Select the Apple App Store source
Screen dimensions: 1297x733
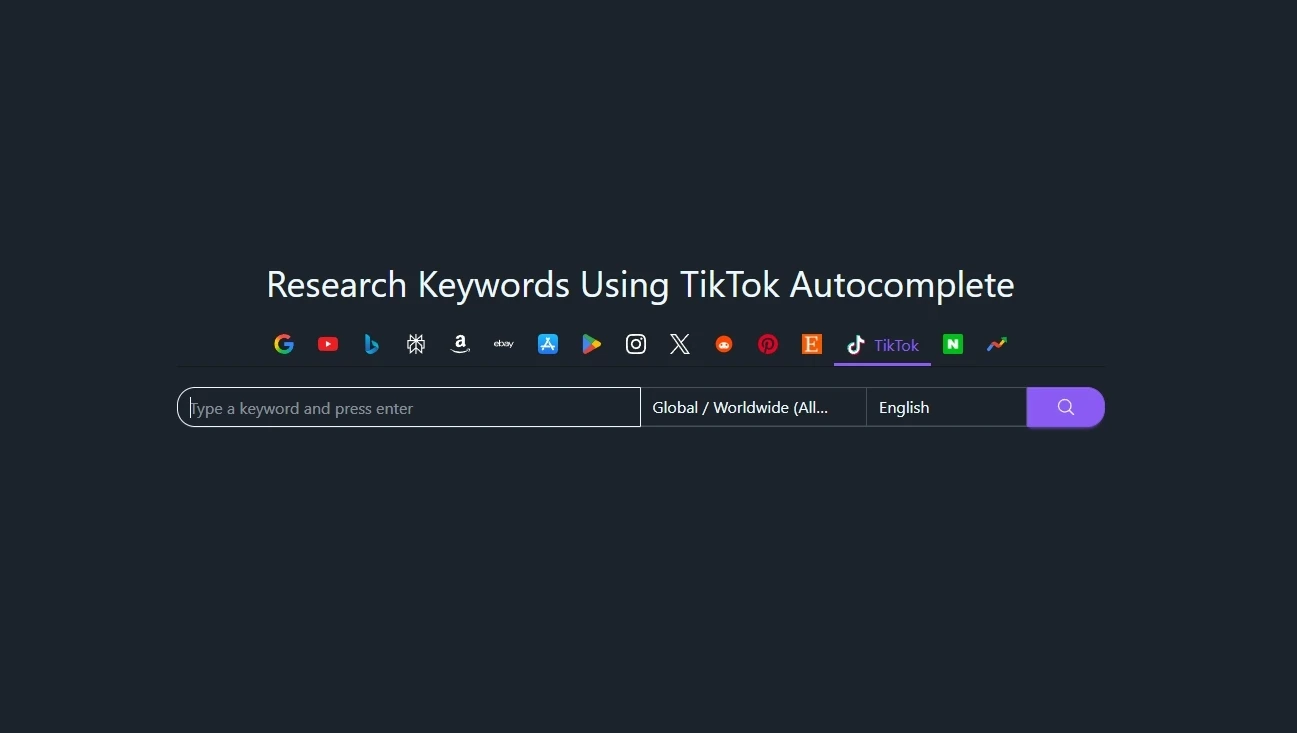[x=548, y=344]
